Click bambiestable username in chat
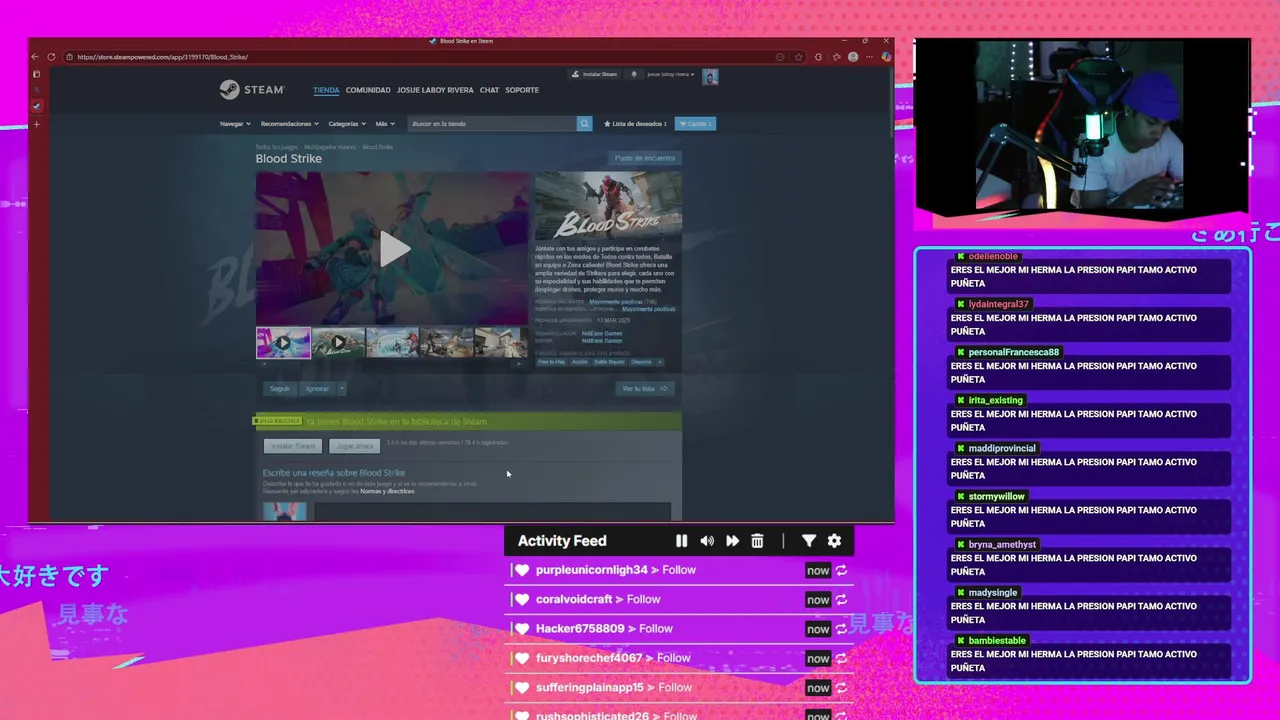 coord(997,640)
